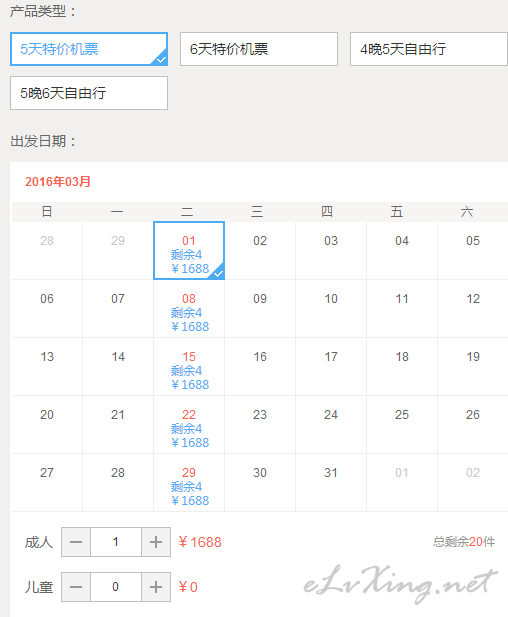The width and height of the screenshot is (508, 617).
Task: Select the 5晚6天自由行 package
Action: click(x=89, y=93)
